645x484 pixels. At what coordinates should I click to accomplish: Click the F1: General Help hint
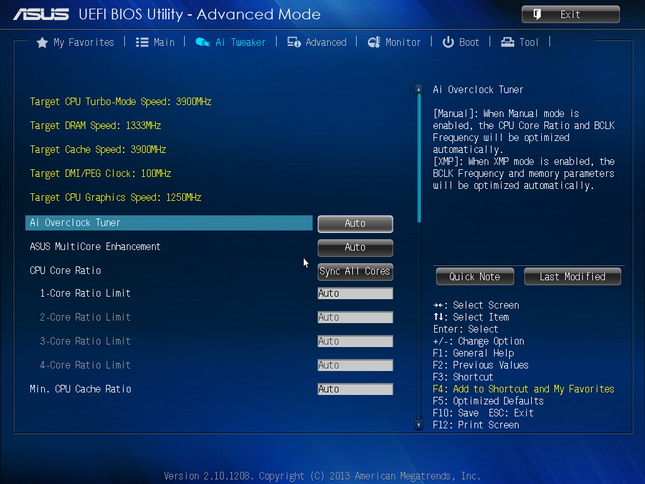473,353
